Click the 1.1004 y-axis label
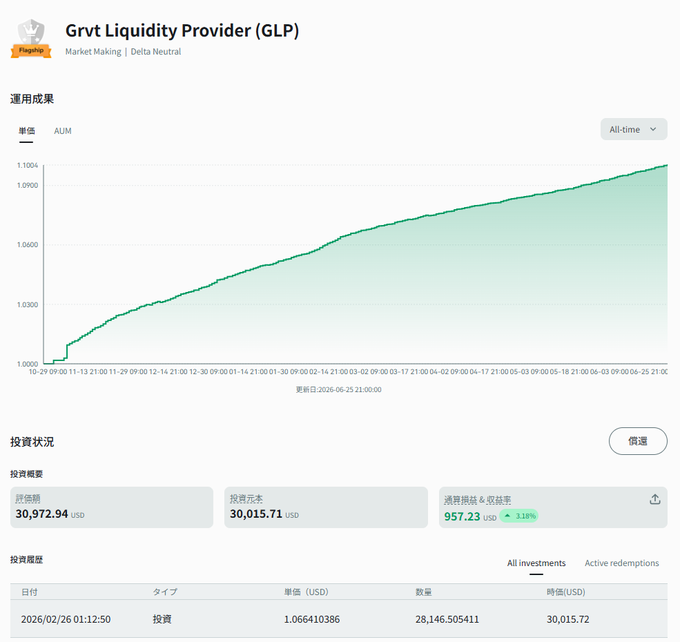The height and width of the screenshot is (642, 680). [x=27, y=165]
